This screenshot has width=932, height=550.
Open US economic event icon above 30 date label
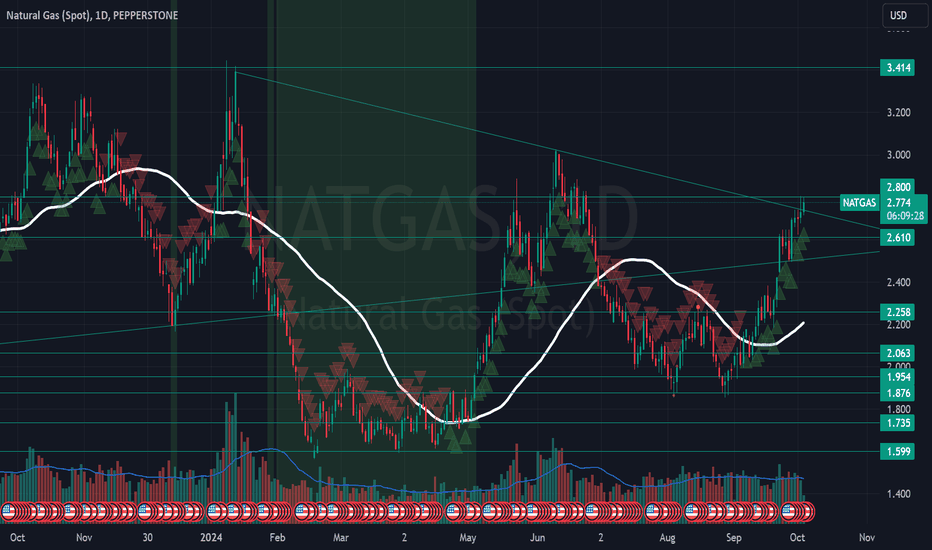[x=145, y=511]
